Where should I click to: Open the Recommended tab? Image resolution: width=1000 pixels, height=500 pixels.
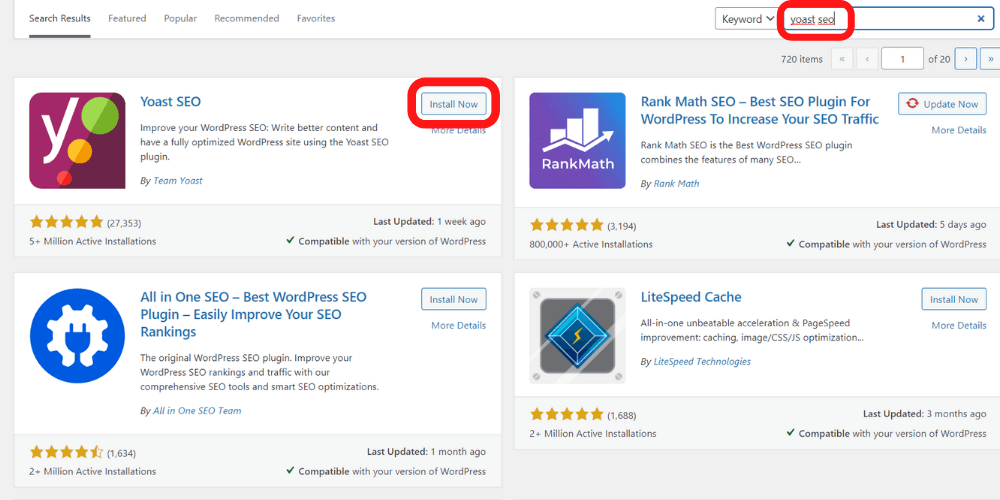tap(246, 18)
